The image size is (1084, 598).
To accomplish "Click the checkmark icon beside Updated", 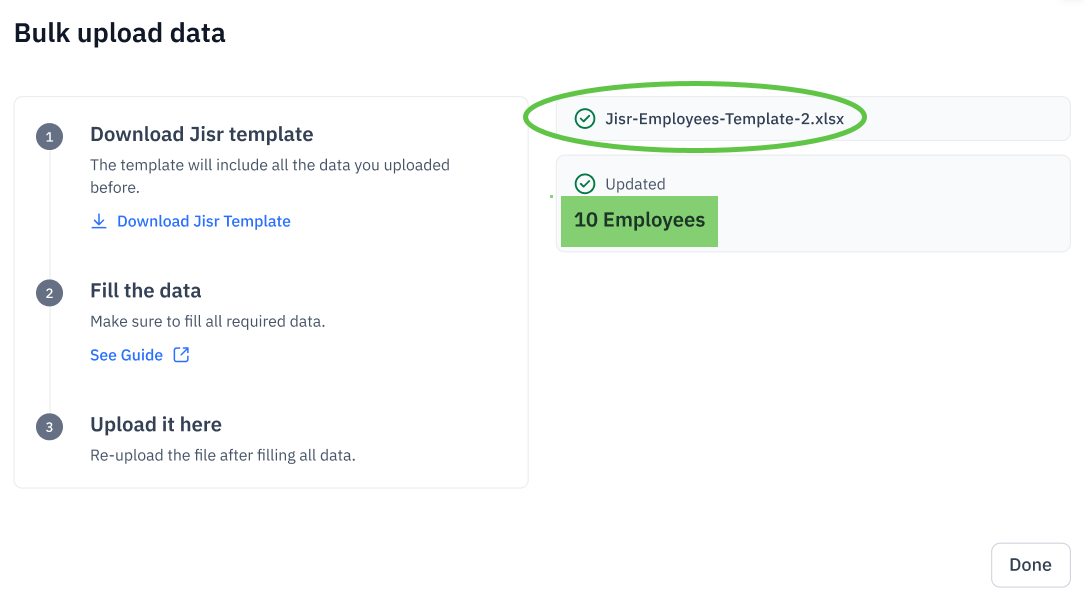I will 585,184.
